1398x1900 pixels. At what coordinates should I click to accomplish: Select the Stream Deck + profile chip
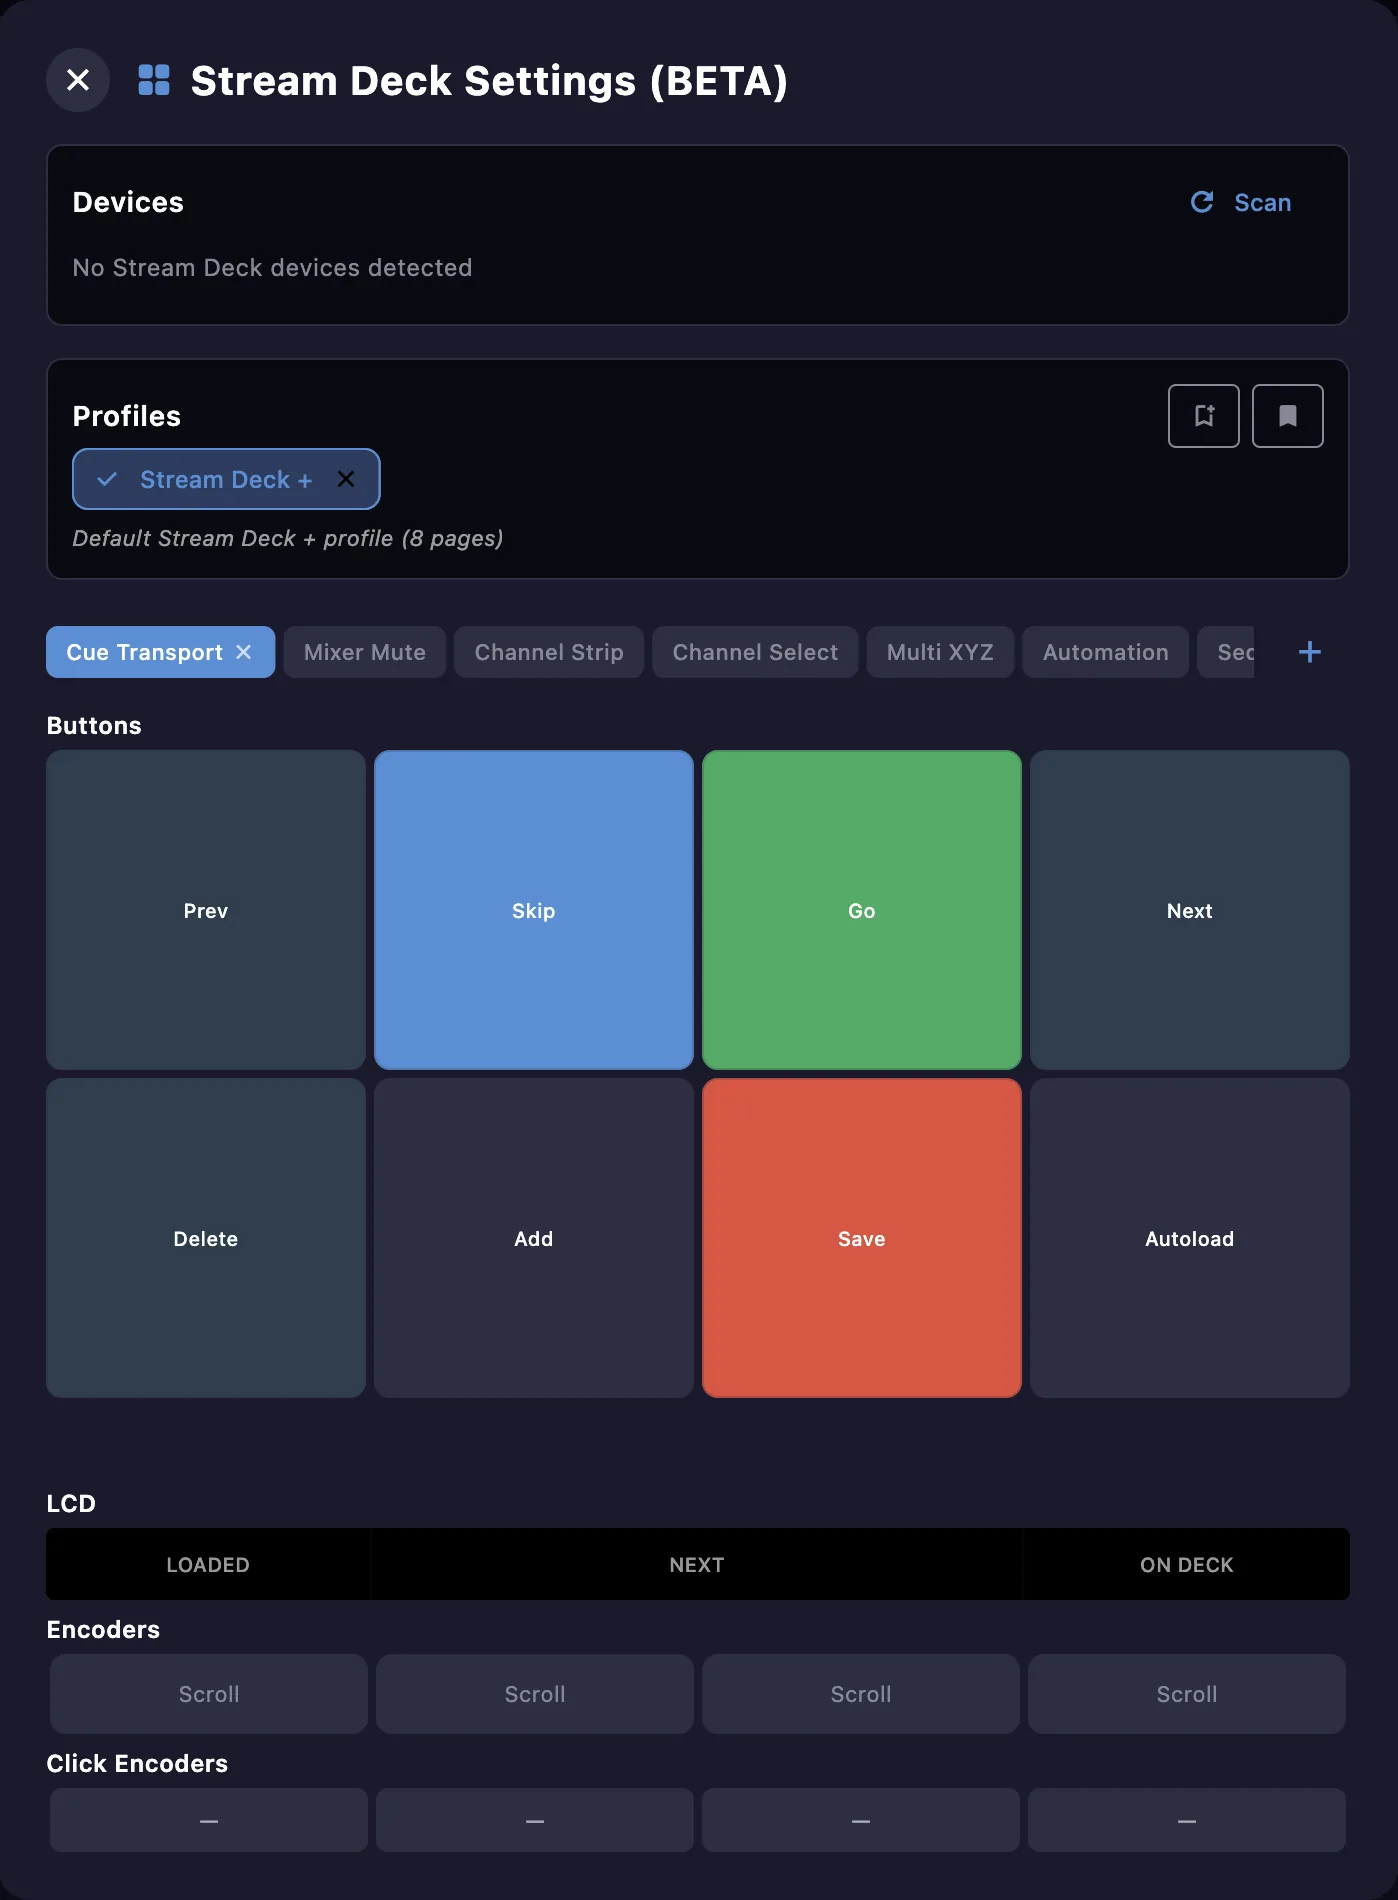226,479
